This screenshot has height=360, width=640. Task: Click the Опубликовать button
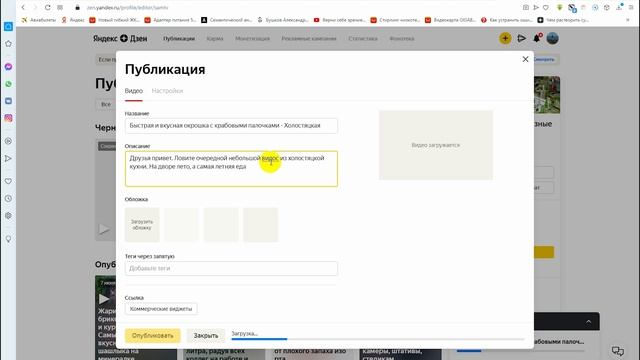click(x=153, y=336)
